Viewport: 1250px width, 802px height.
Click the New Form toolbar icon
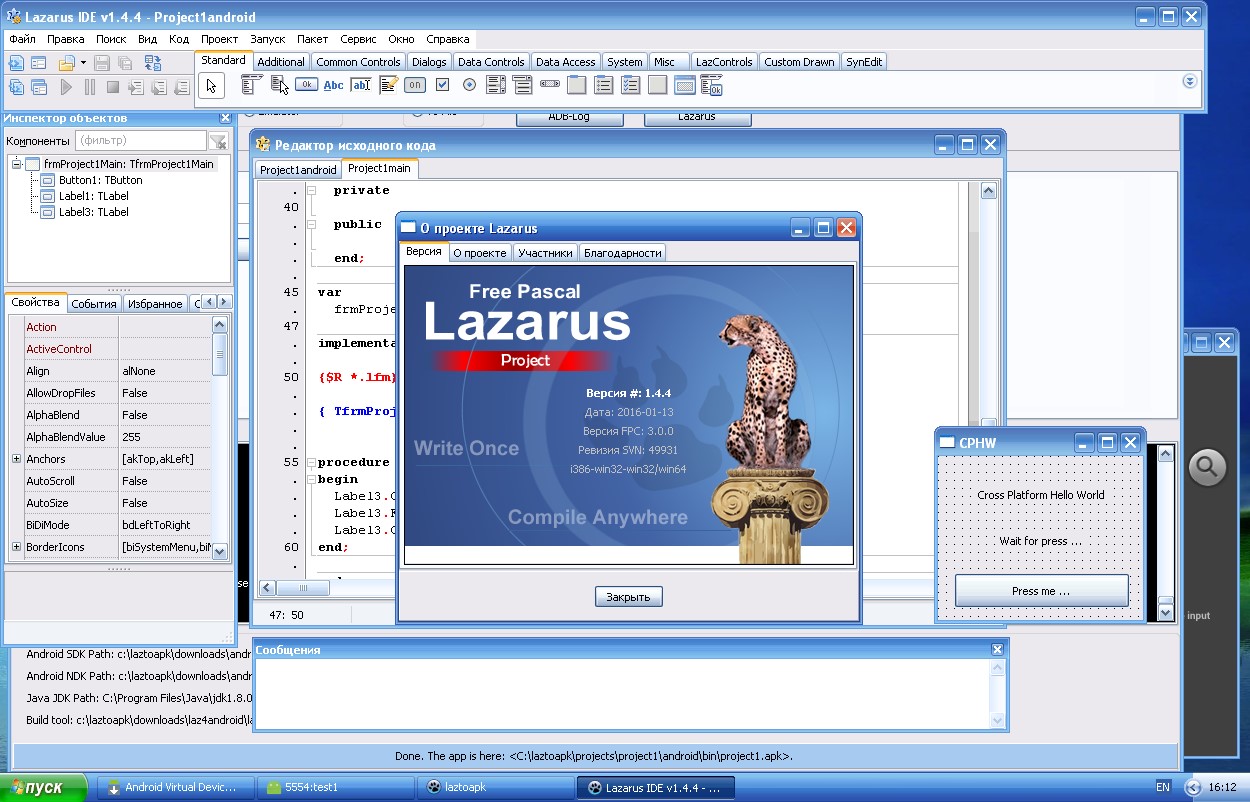[x=38, y=63]
